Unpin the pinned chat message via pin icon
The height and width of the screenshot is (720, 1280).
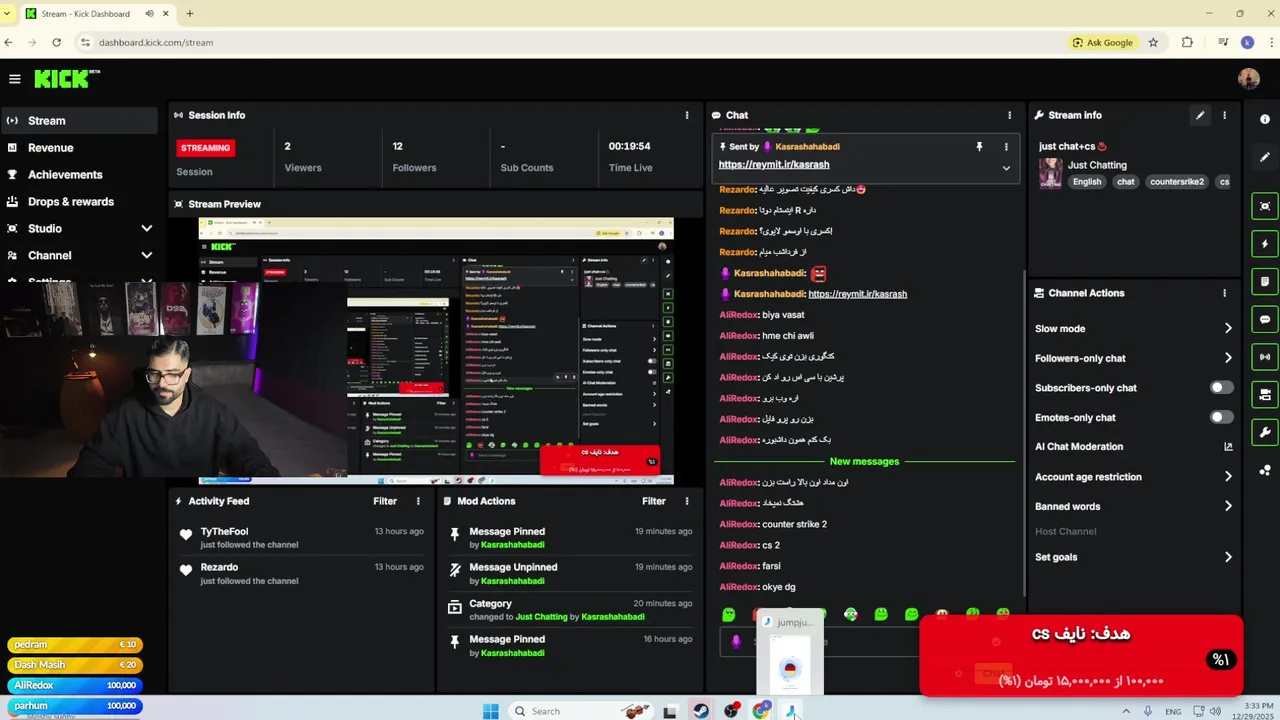click(979, 147)
